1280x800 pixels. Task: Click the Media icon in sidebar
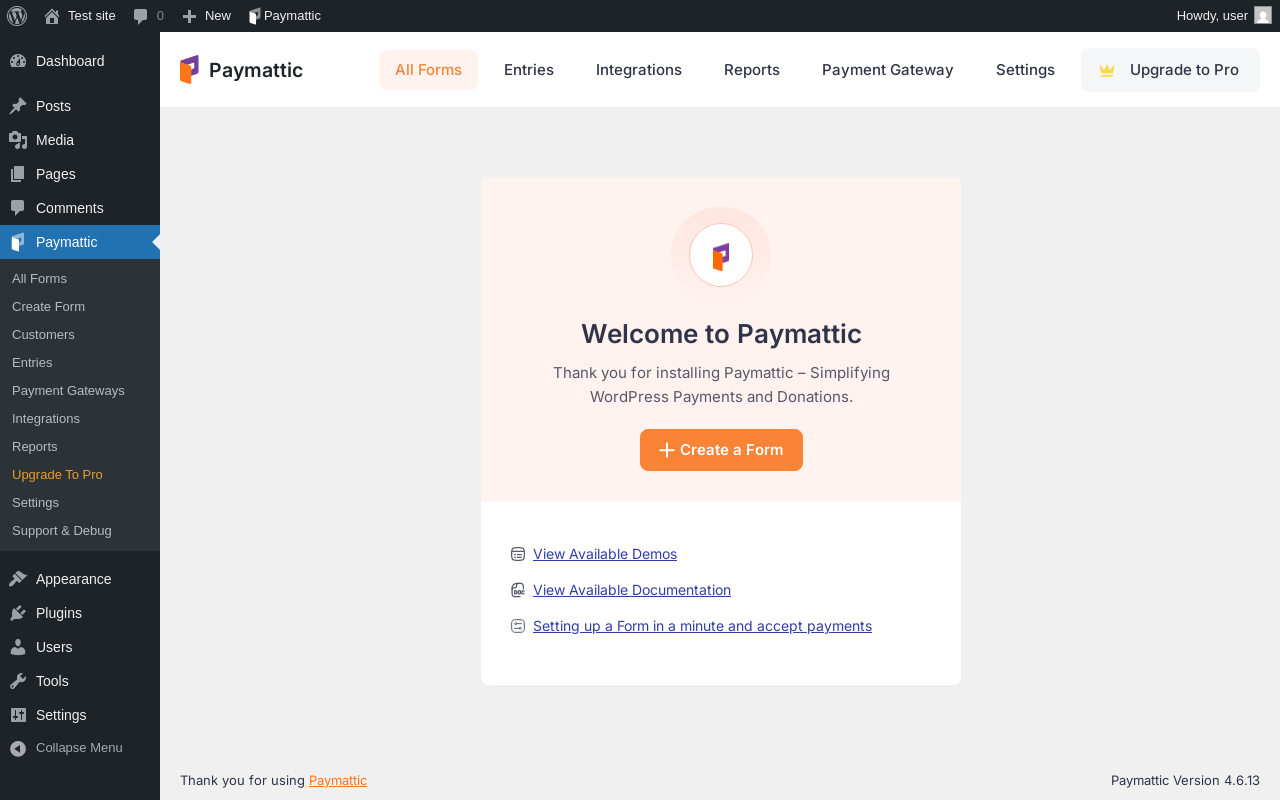[18, 140]
